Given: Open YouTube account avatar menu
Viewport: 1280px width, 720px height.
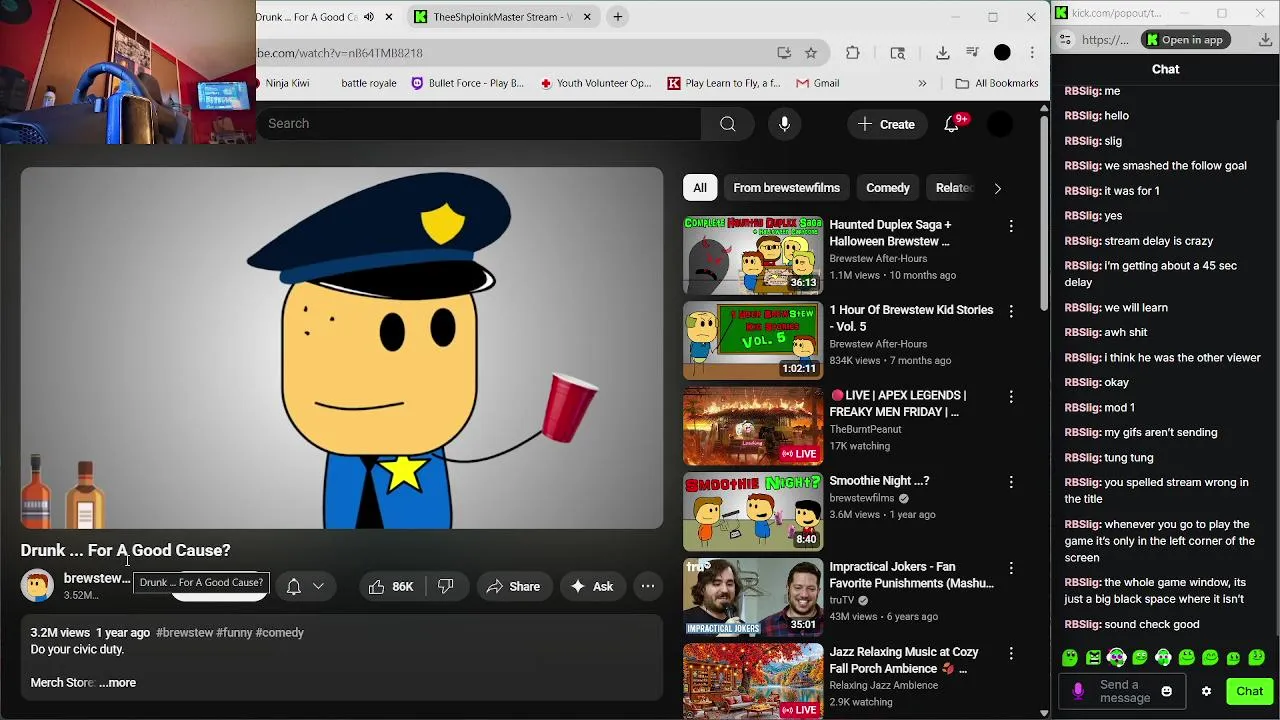Looking at the screenshot, I should (1000, 124).
